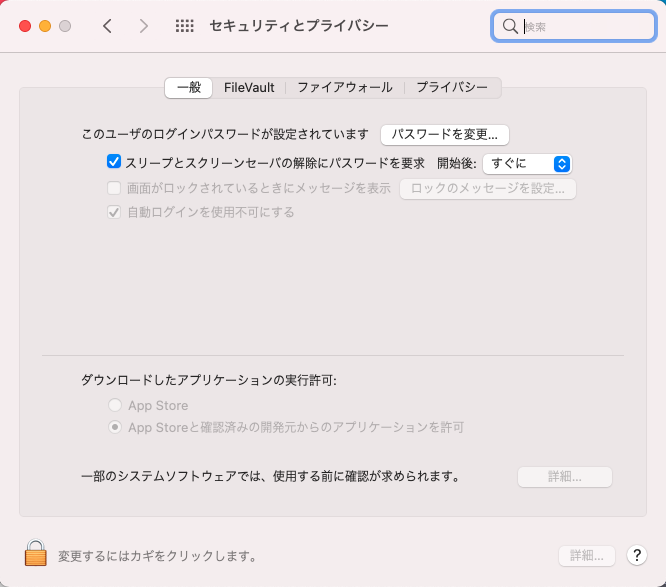This screenshot has height=587, width=666.
Task: Click the 開始後: label
Action: [x=457, y=163]
